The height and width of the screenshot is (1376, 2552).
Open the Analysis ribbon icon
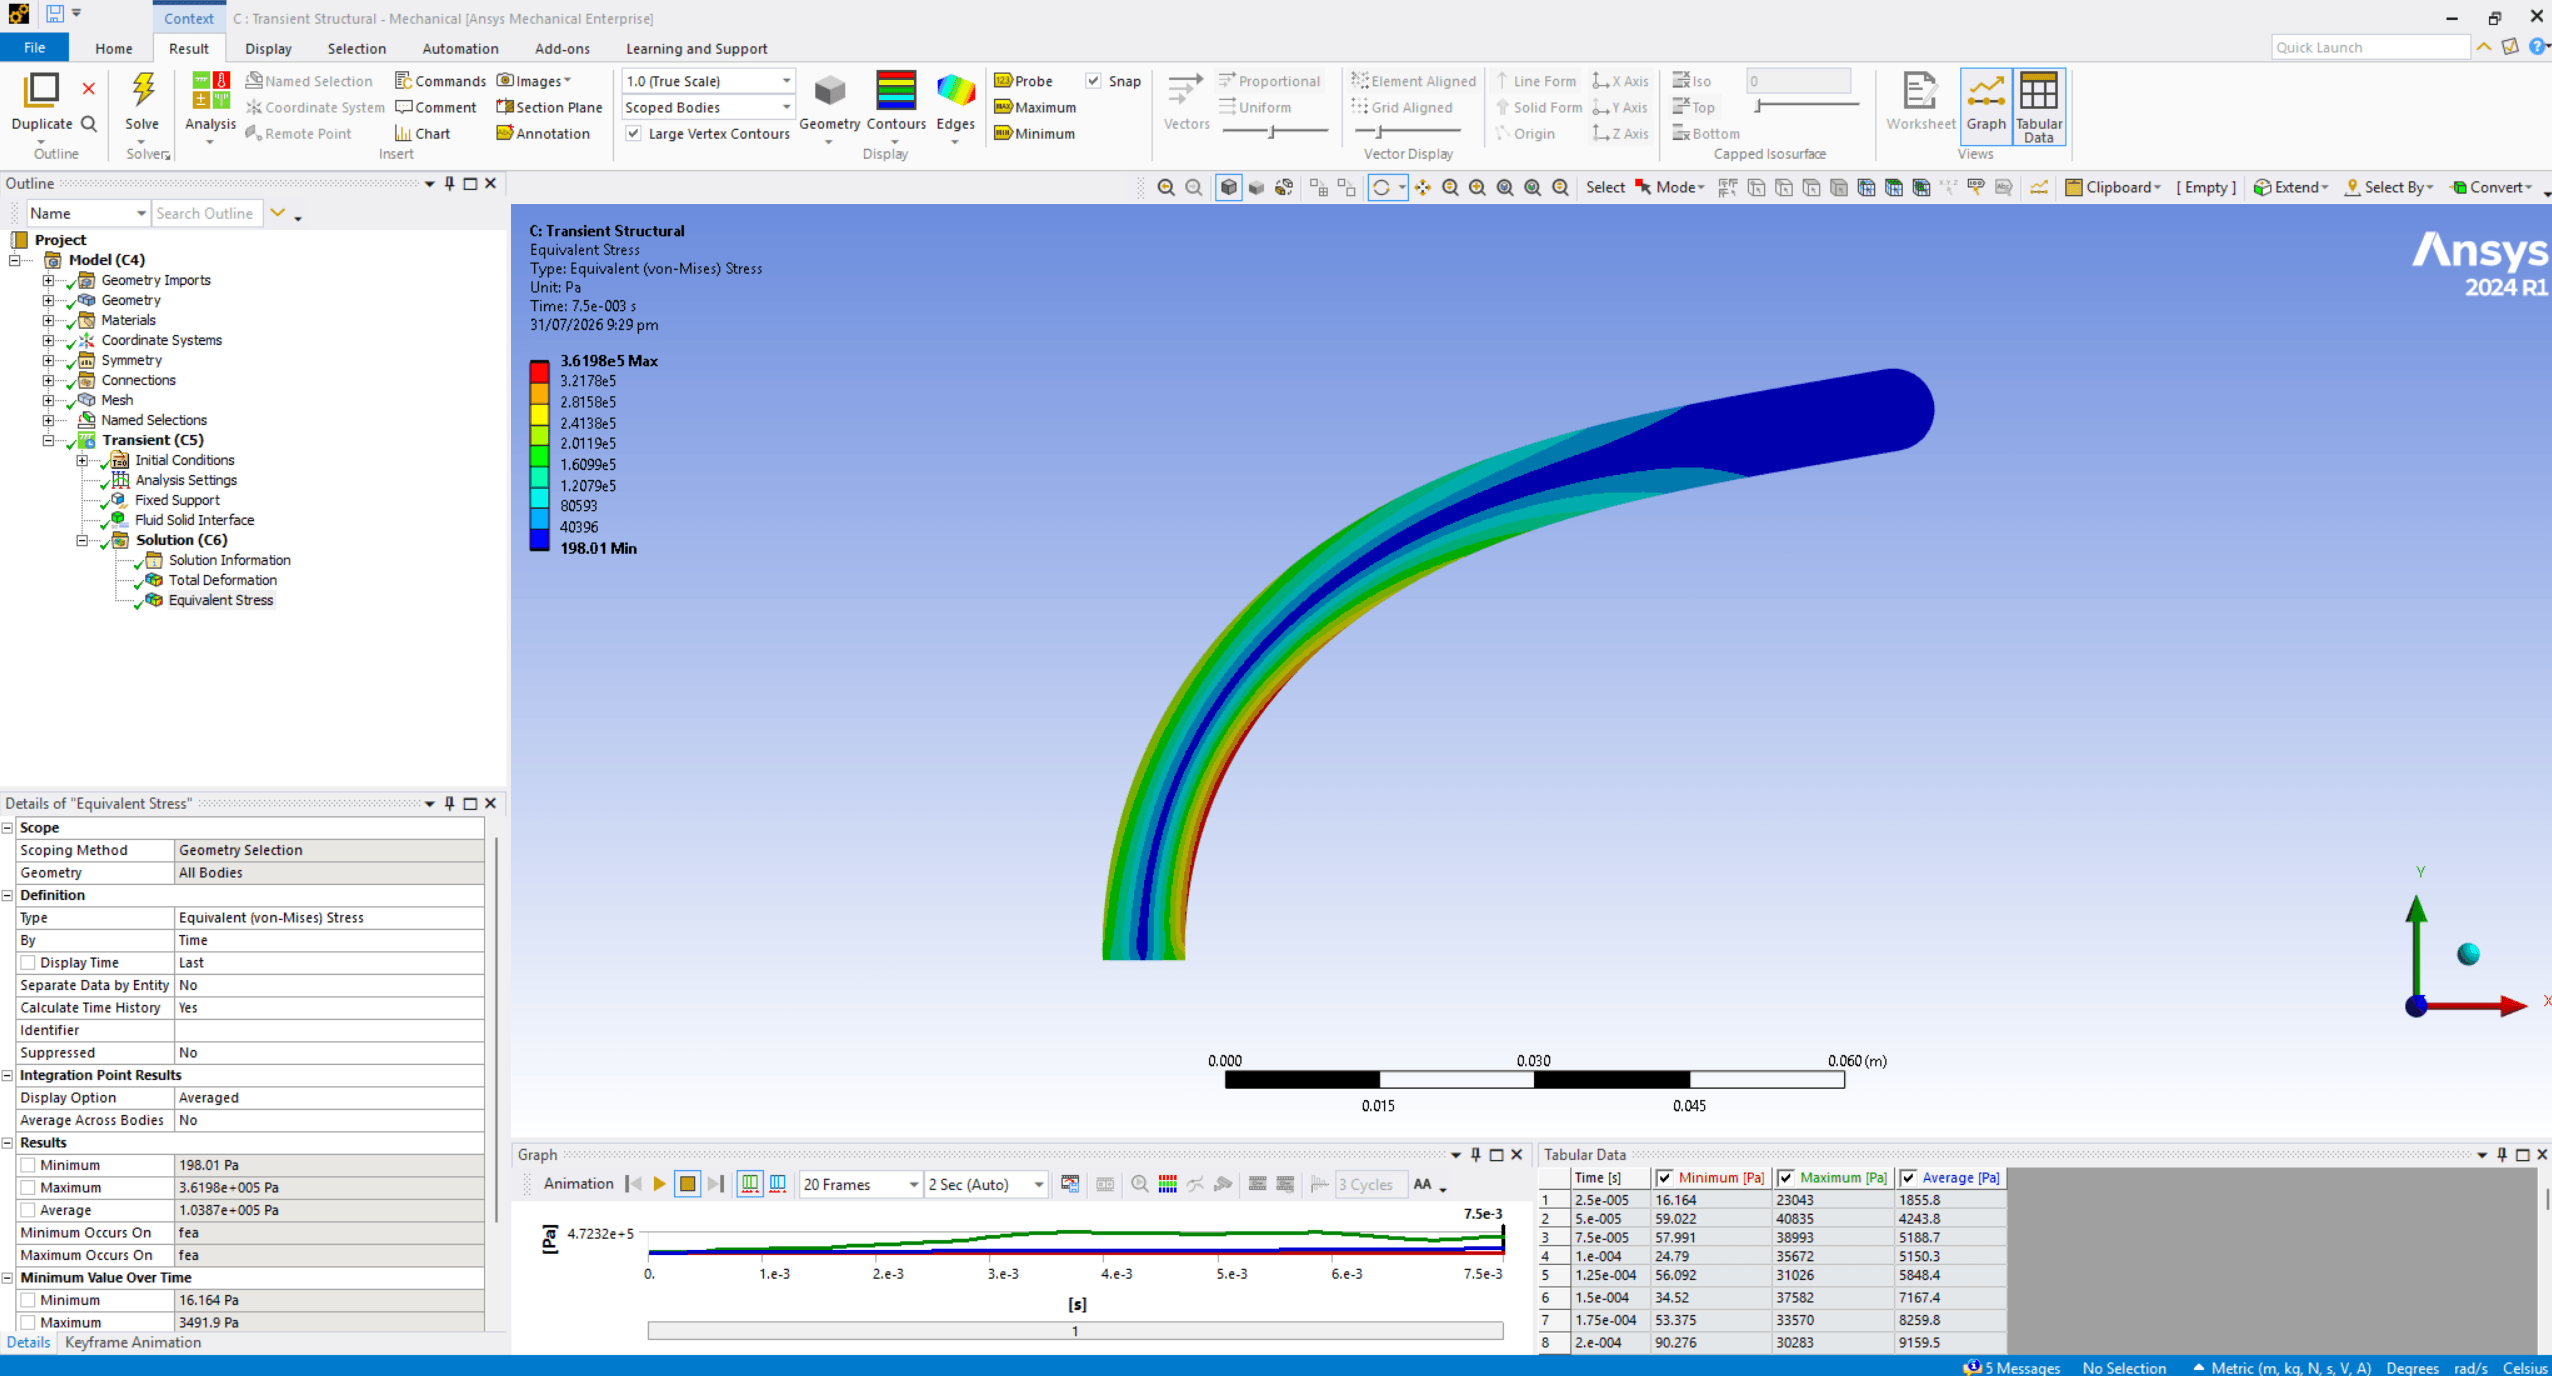[210, 91]
